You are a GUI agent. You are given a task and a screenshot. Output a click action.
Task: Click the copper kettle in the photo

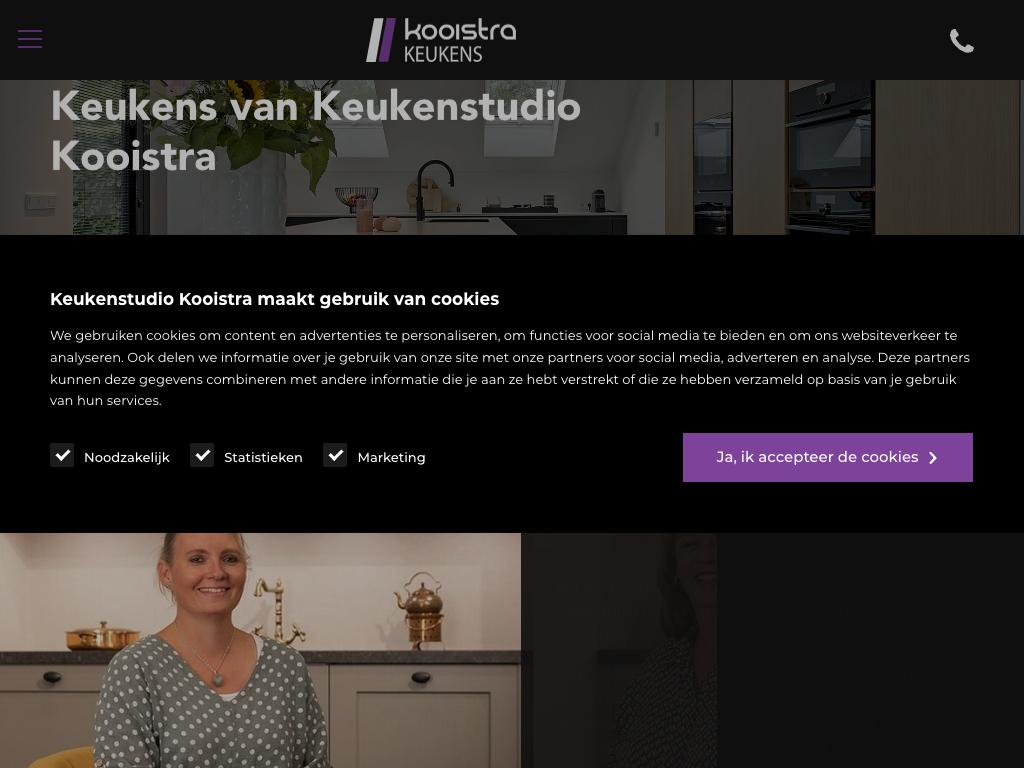click(x=421, y=609)
